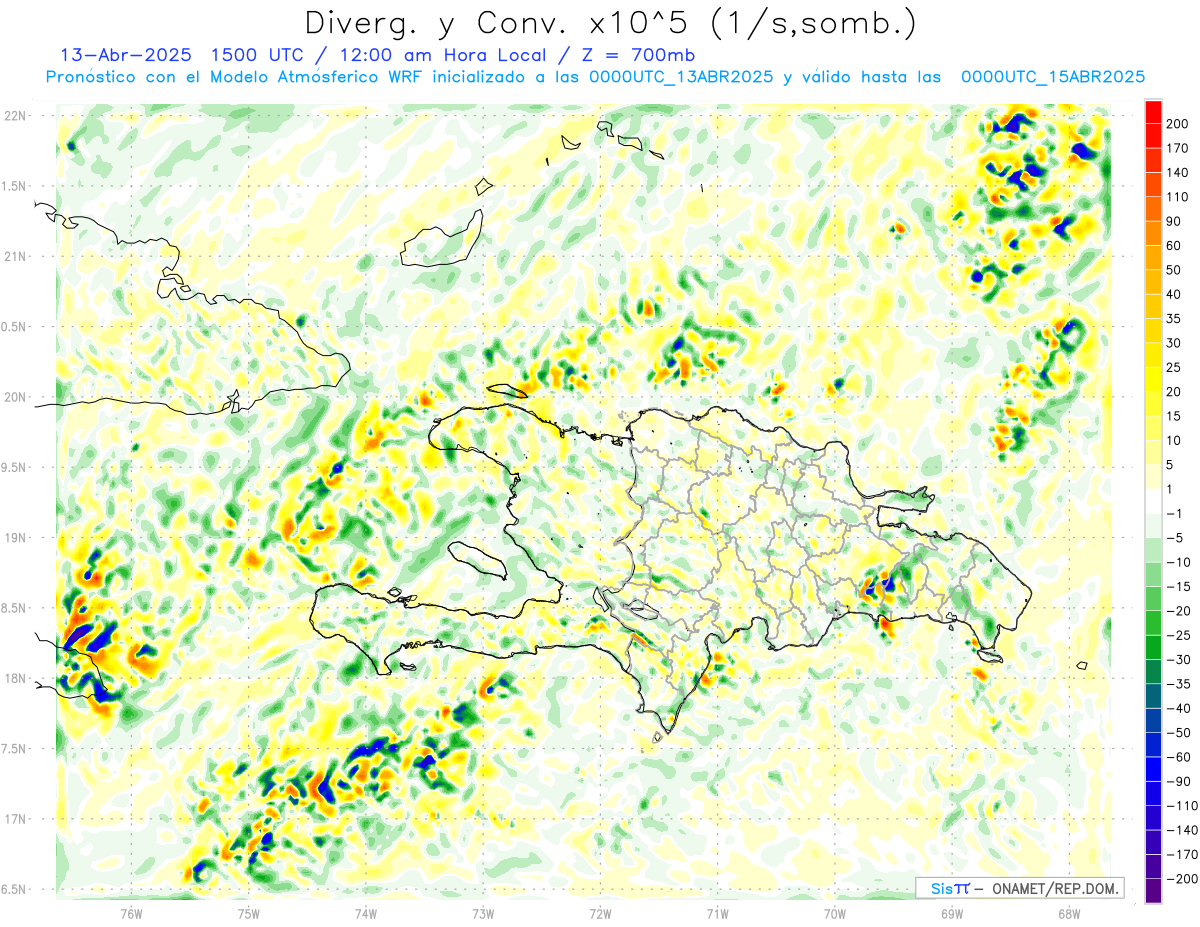This screenshot has height=927, width=1200.
Task: Click the '40' value on the color scale
Action: (x=1174, y=294)
